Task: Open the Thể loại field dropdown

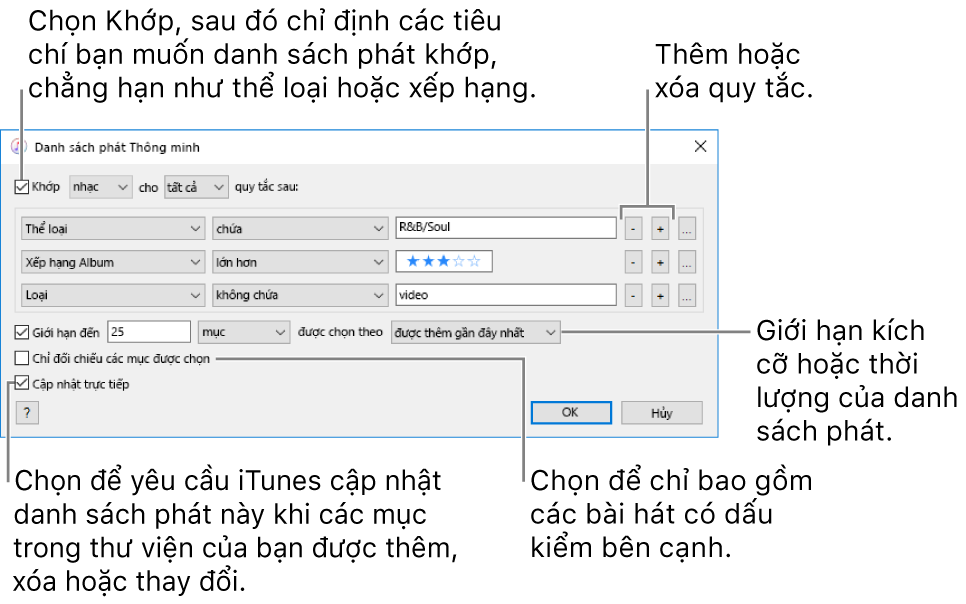Action: 113,229
